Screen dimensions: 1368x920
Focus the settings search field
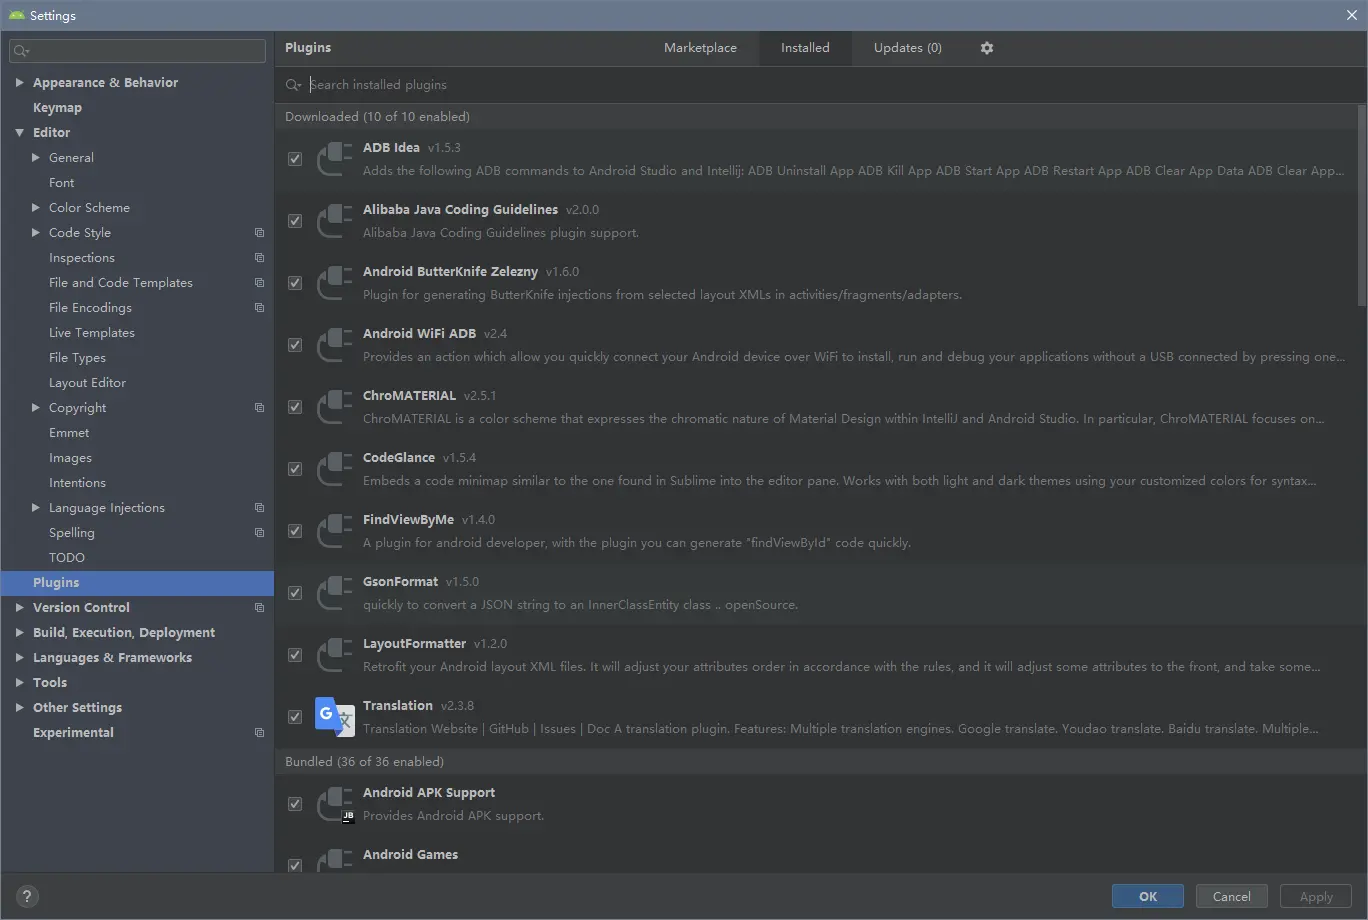(138, 50)
